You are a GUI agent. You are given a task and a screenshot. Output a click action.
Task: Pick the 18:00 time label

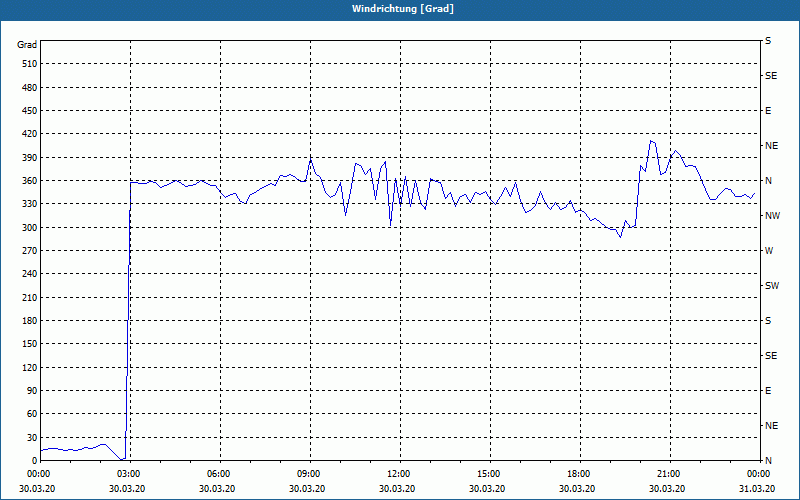point(580,474)
